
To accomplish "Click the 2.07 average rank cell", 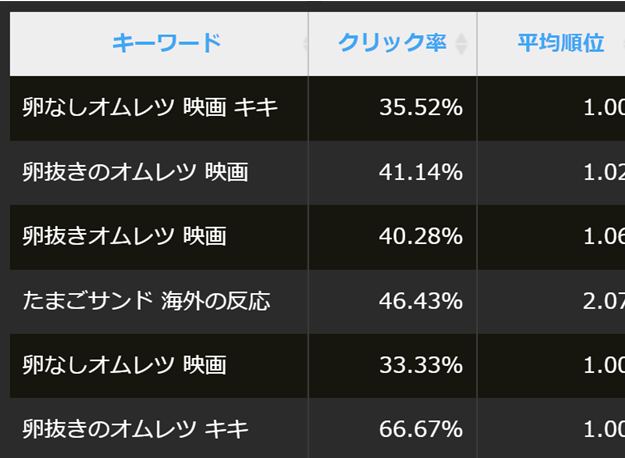I will pyautogui.click(x=551, y=301).
